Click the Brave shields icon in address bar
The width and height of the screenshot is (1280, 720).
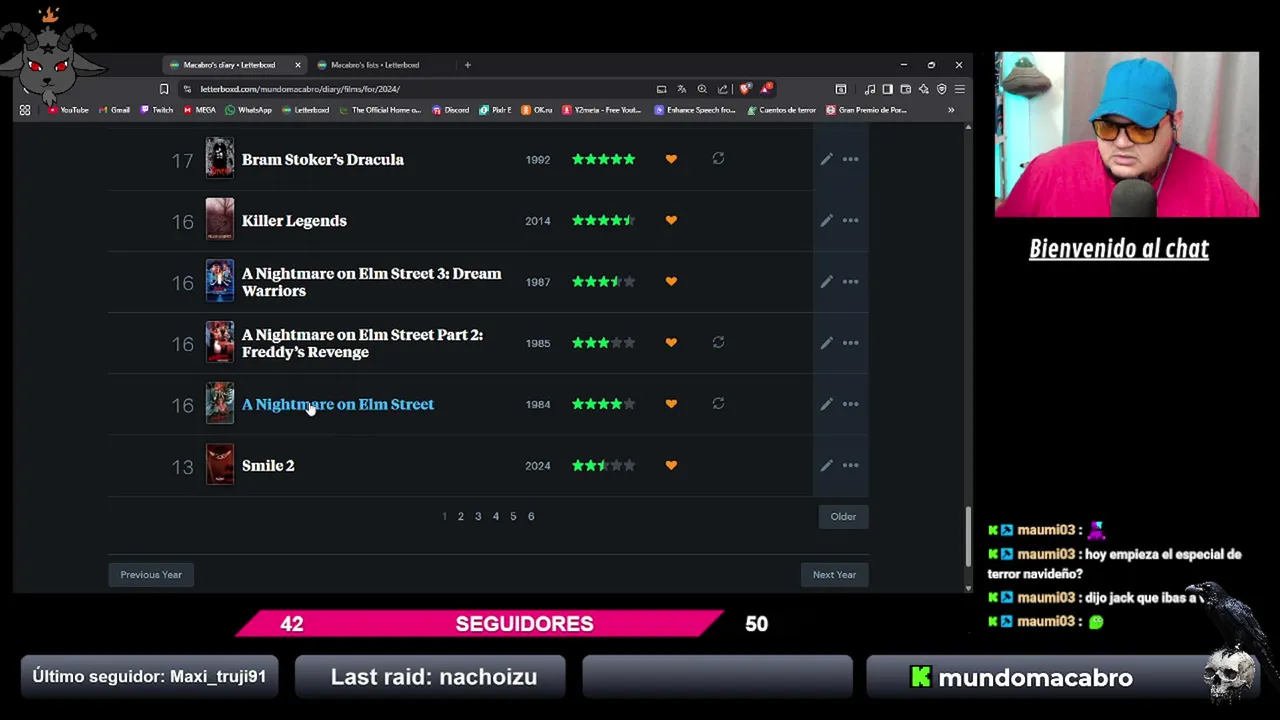pos(745,89)
